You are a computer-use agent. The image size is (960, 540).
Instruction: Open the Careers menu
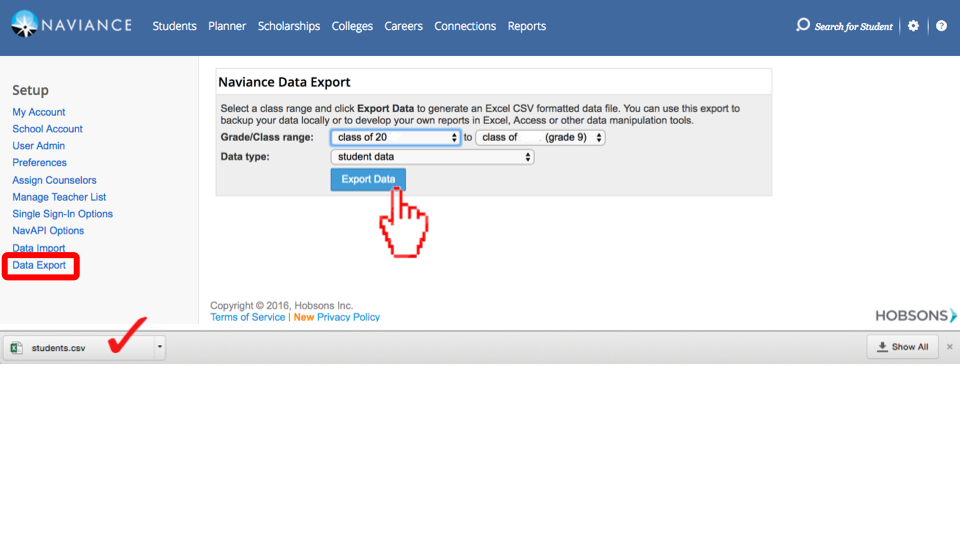coord(403,26)
